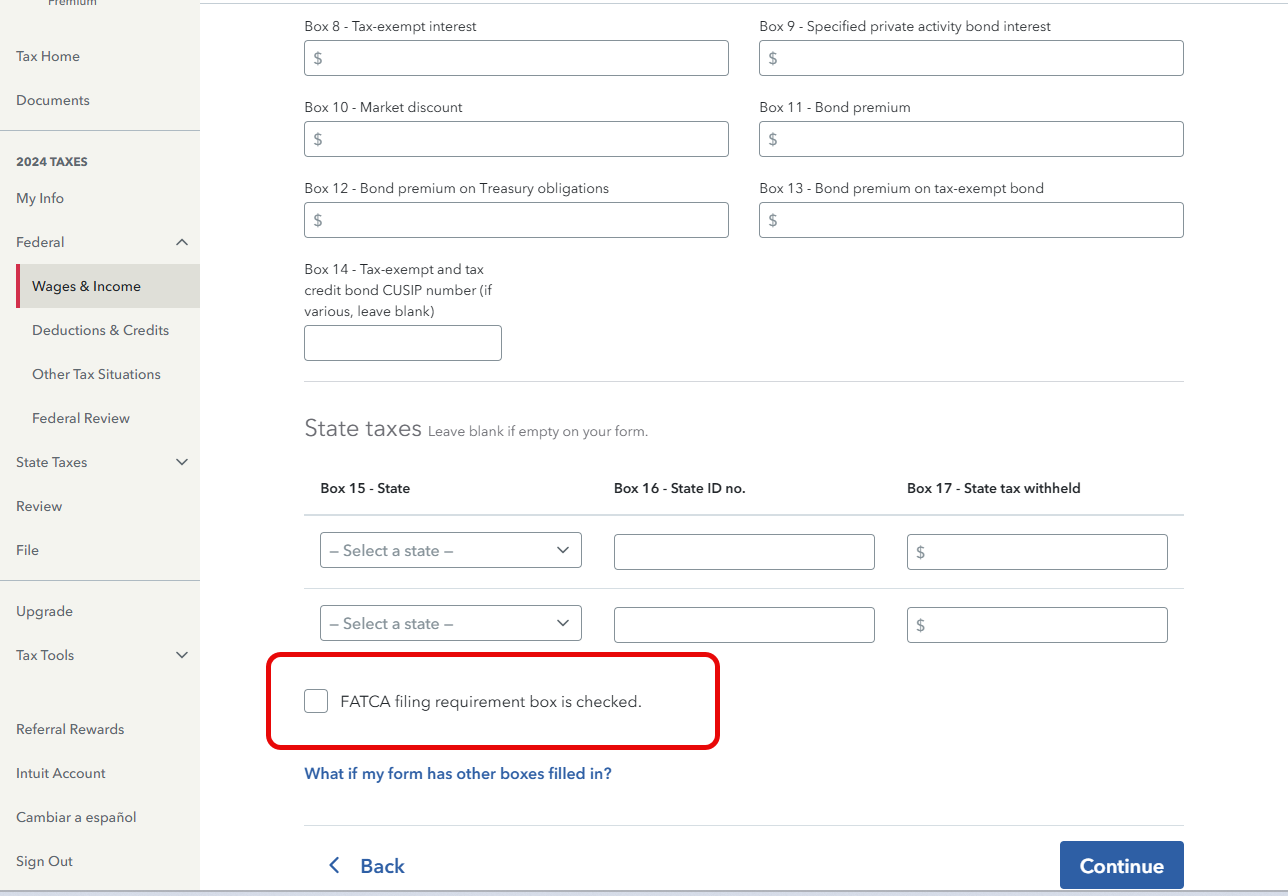1288x896 pixels.
Task: Open 'What if my form has other boxes' link
Action: pos(458,773)
